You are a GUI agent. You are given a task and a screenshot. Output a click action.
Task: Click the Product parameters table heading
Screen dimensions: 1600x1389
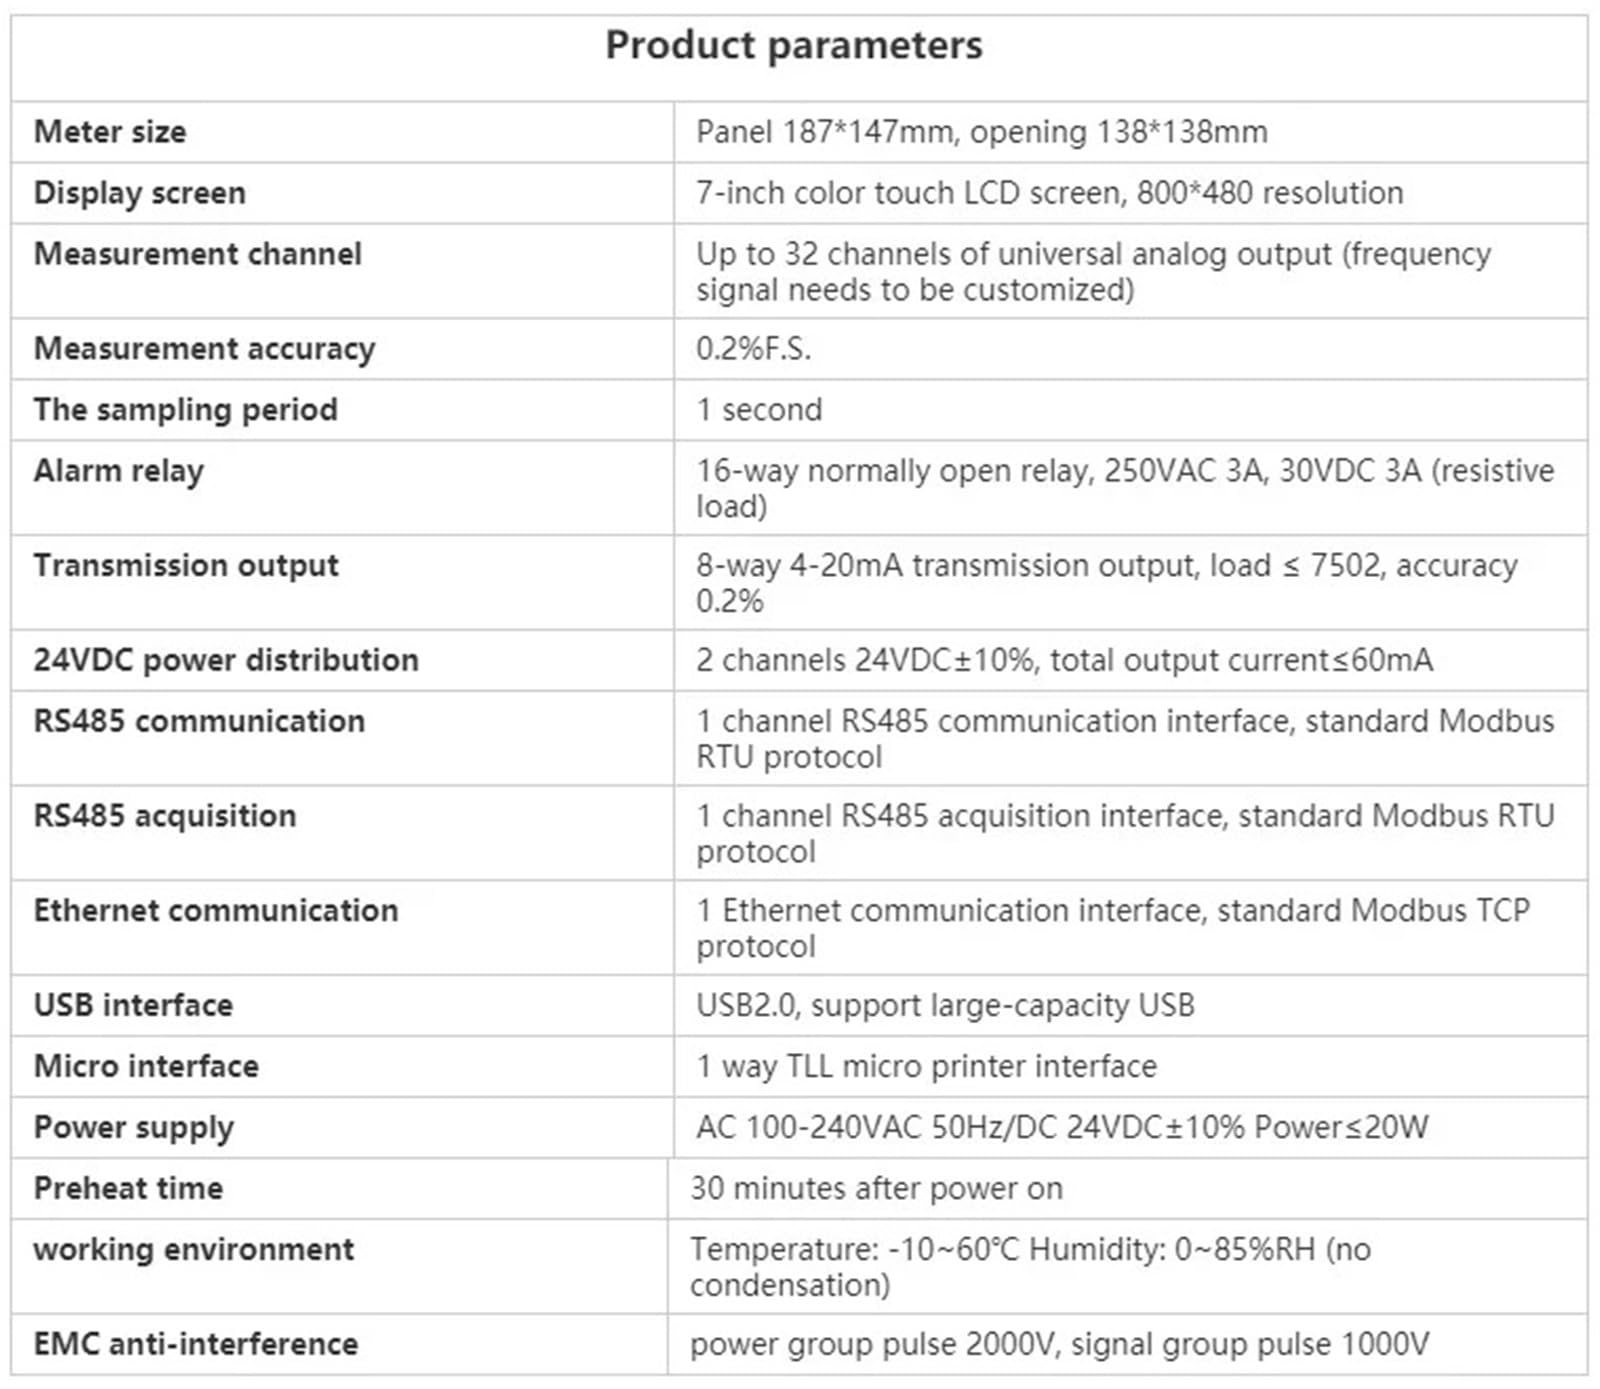pyautogui.click(x=794, y=46)
